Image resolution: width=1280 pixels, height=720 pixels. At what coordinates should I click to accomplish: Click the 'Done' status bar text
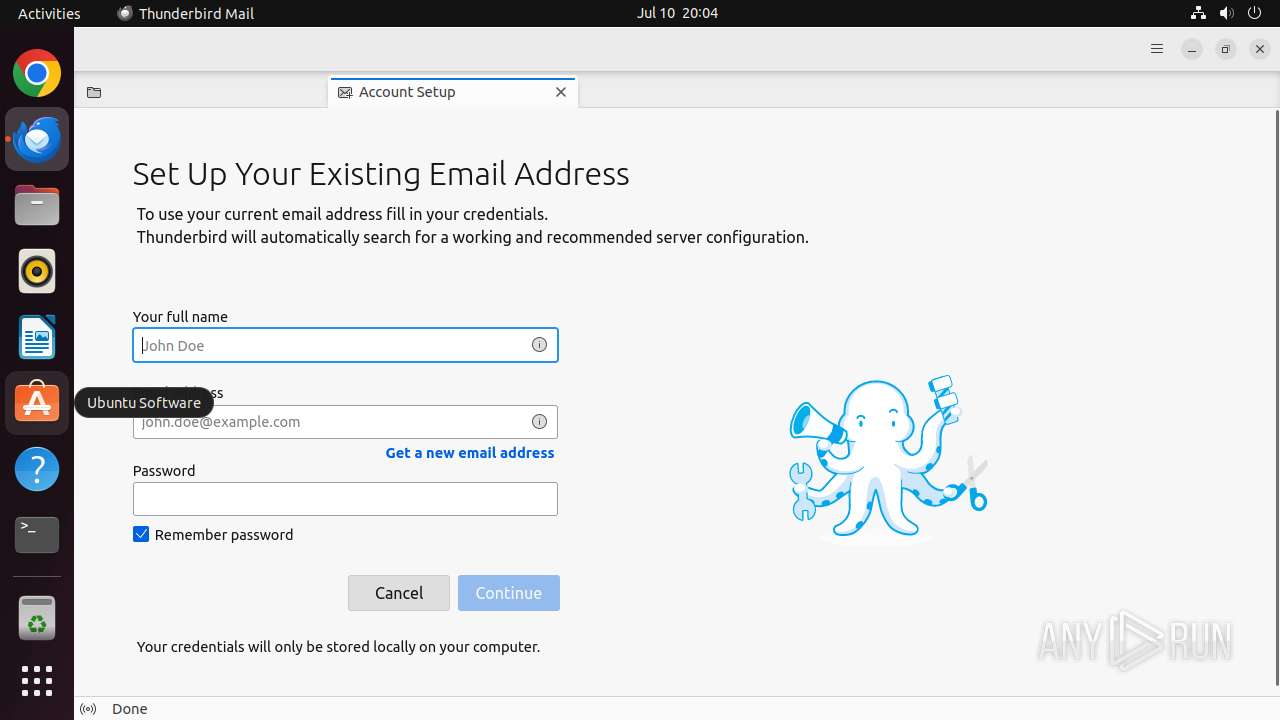130,709
